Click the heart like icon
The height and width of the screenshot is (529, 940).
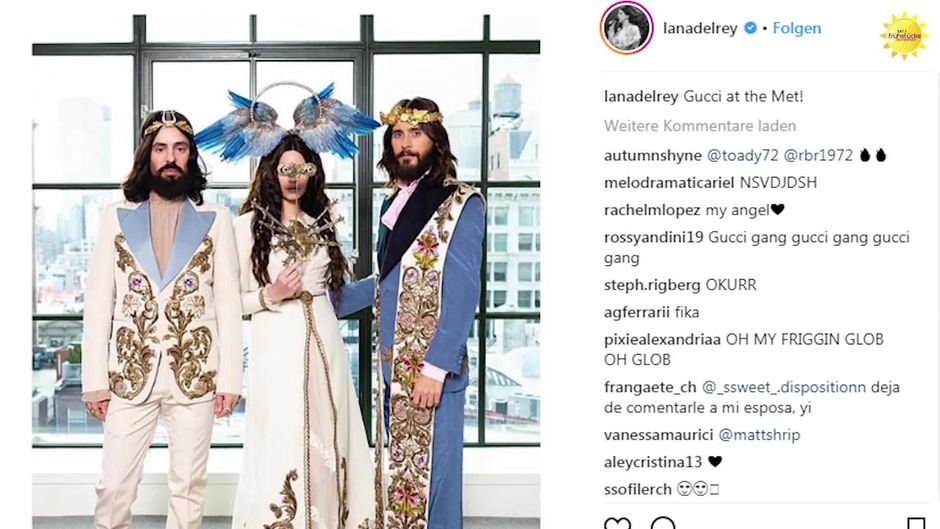617,523
